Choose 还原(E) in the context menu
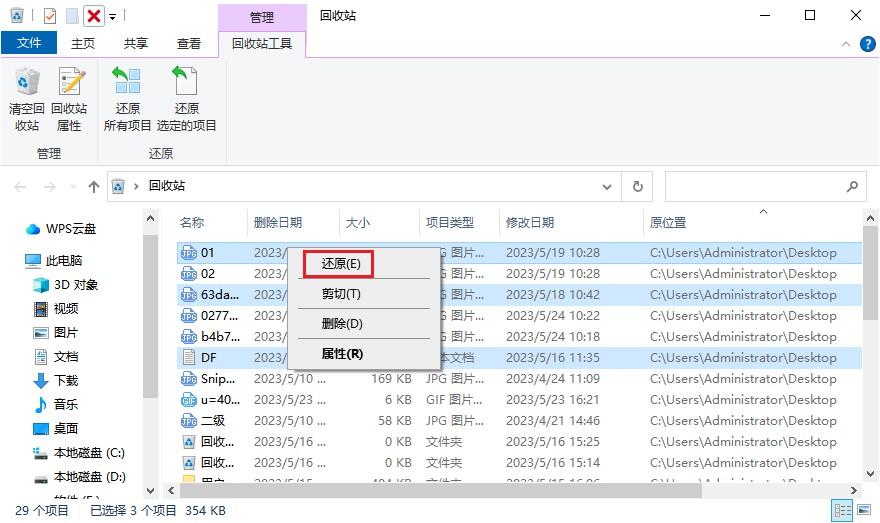The height and width of the screenshot is (523, 880). tap(341, 264)
